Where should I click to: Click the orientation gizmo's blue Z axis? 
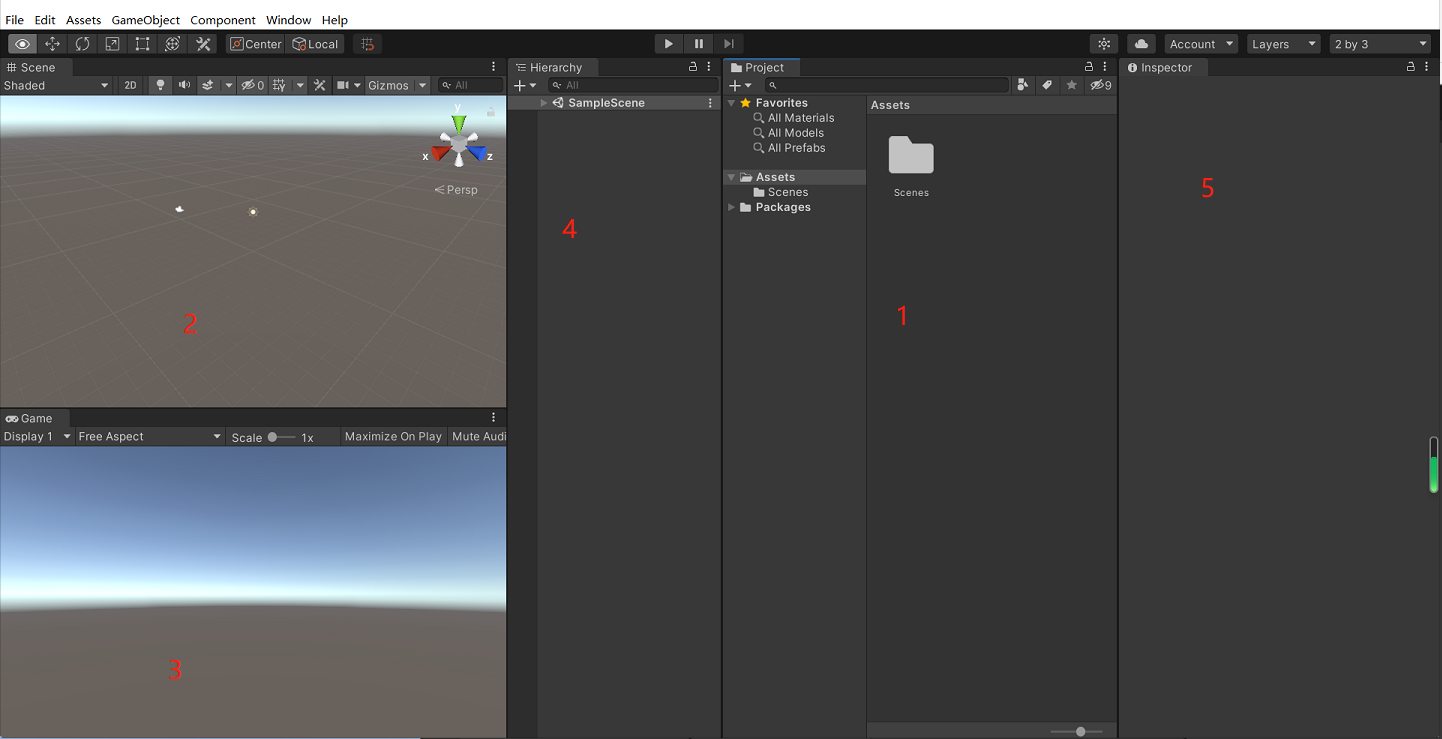(x=477, y=153)
